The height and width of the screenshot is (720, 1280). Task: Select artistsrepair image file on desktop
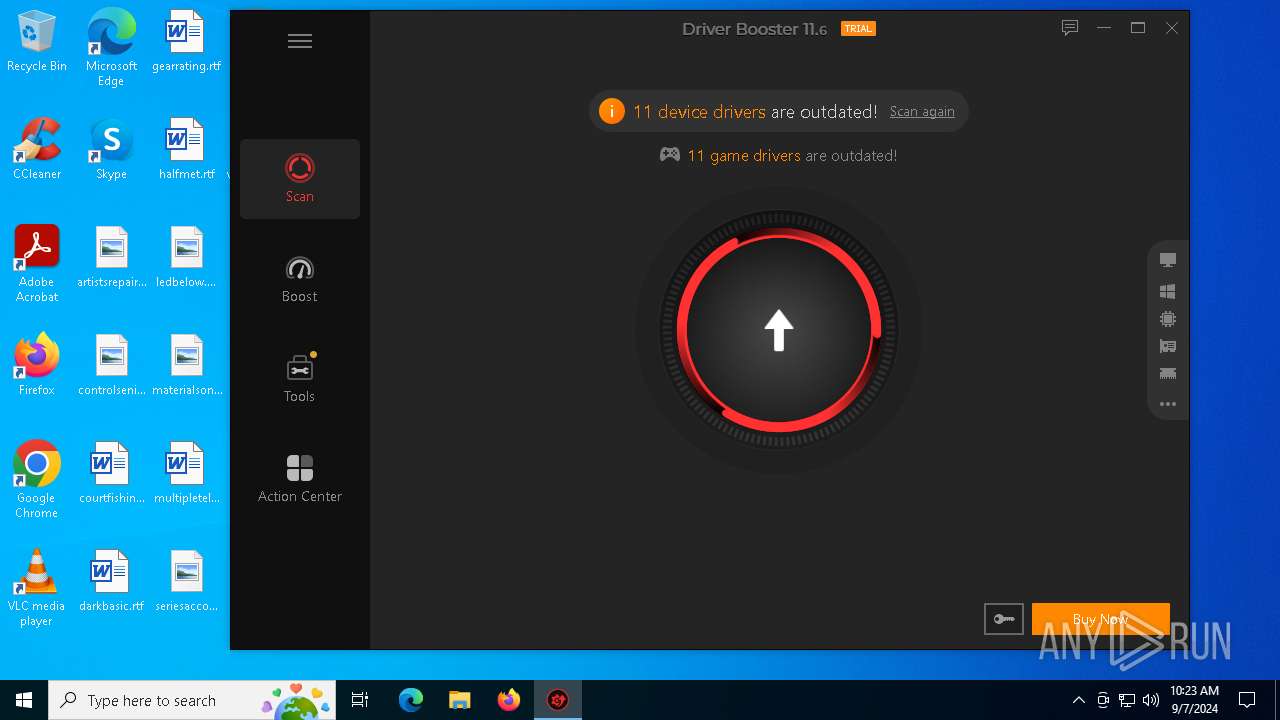[111, 258]
